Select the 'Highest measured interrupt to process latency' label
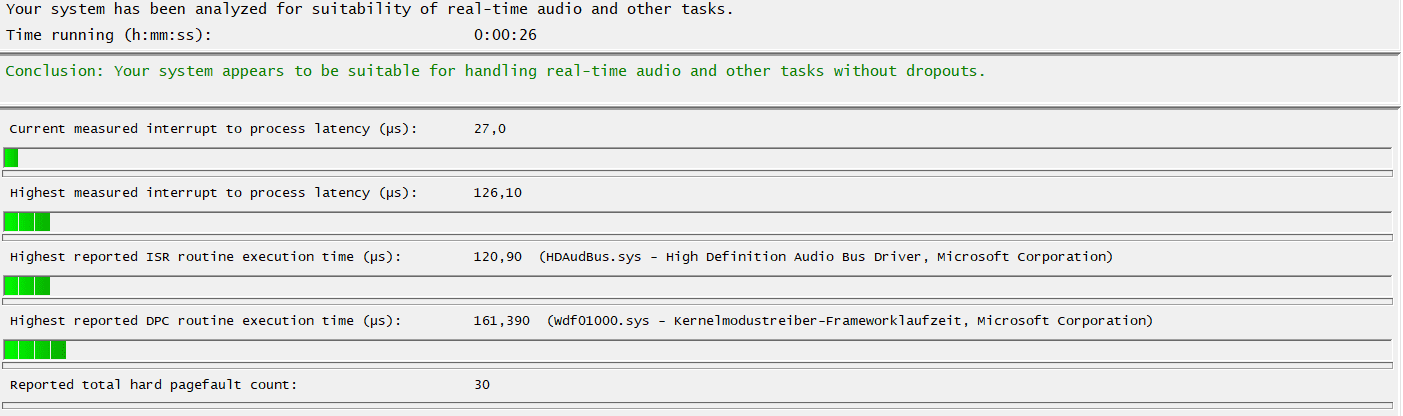Screen dimensions: 1403x416 (x=213, y=193)
